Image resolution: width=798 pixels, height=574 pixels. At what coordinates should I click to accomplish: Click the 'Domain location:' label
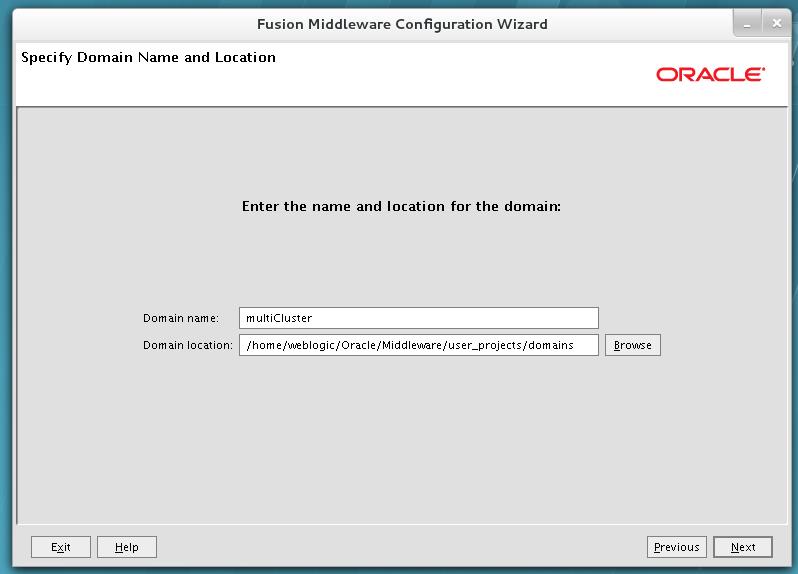(x=187, y=345)
